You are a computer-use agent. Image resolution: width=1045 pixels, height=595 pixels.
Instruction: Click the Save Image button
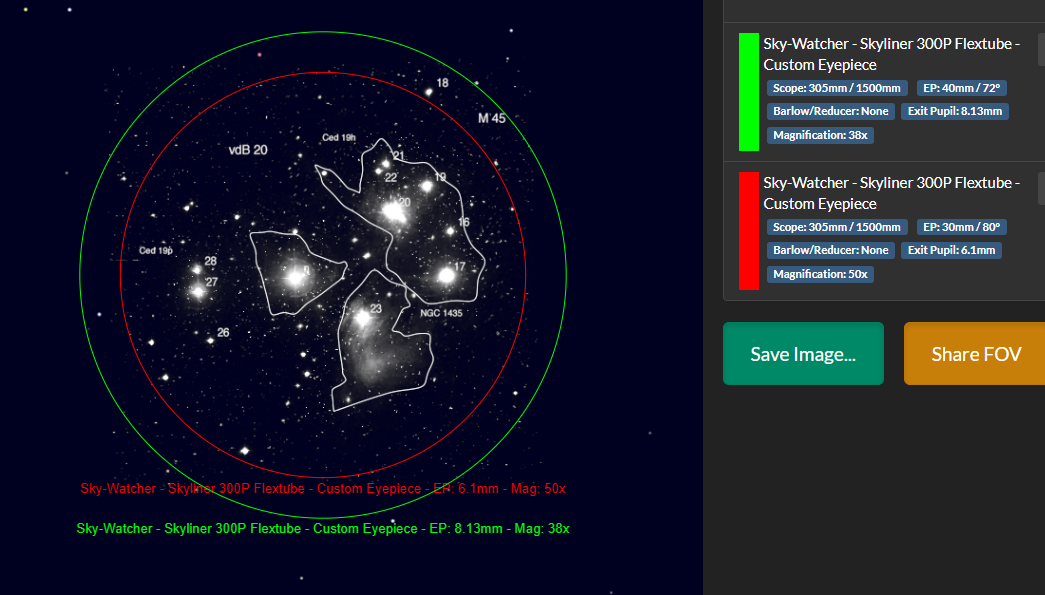tap(803, 353)
